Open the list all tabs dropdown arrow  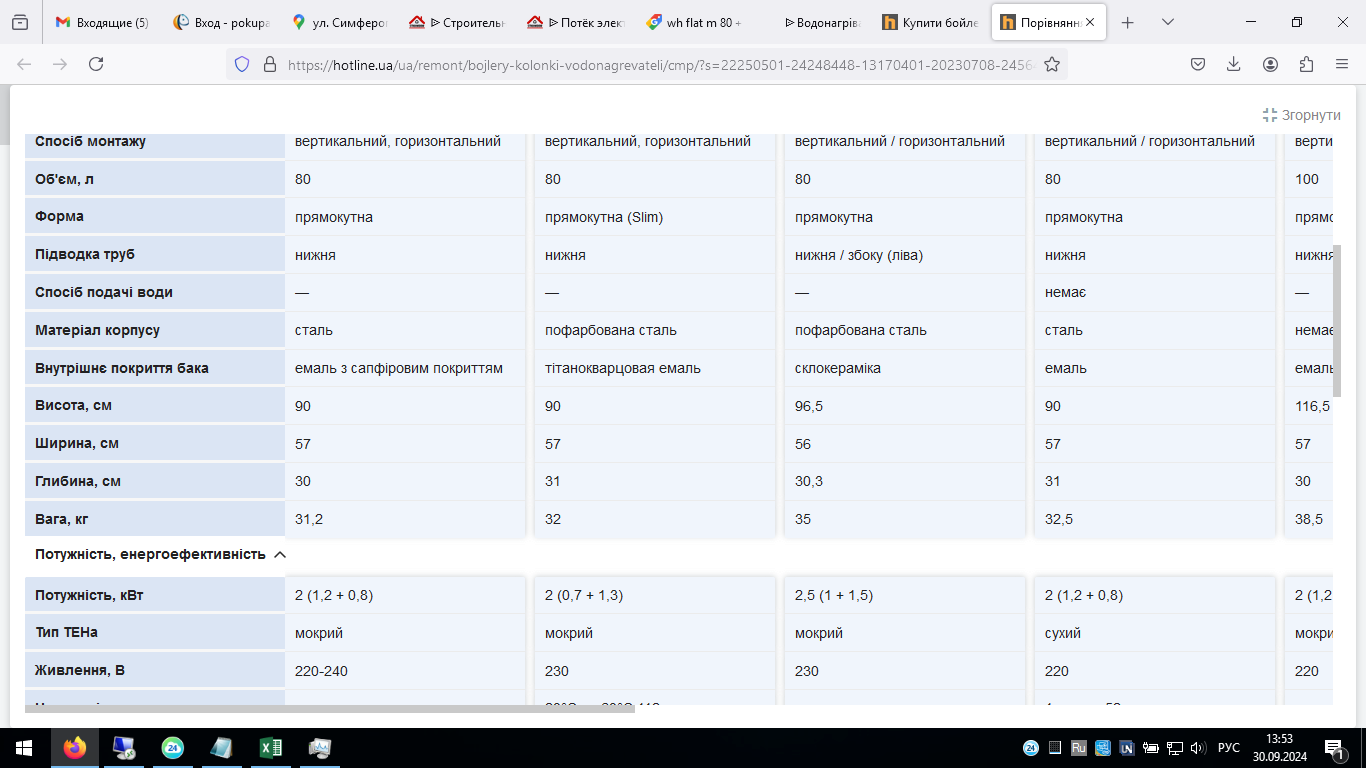pyautogui.click(x=1168, y=22)
